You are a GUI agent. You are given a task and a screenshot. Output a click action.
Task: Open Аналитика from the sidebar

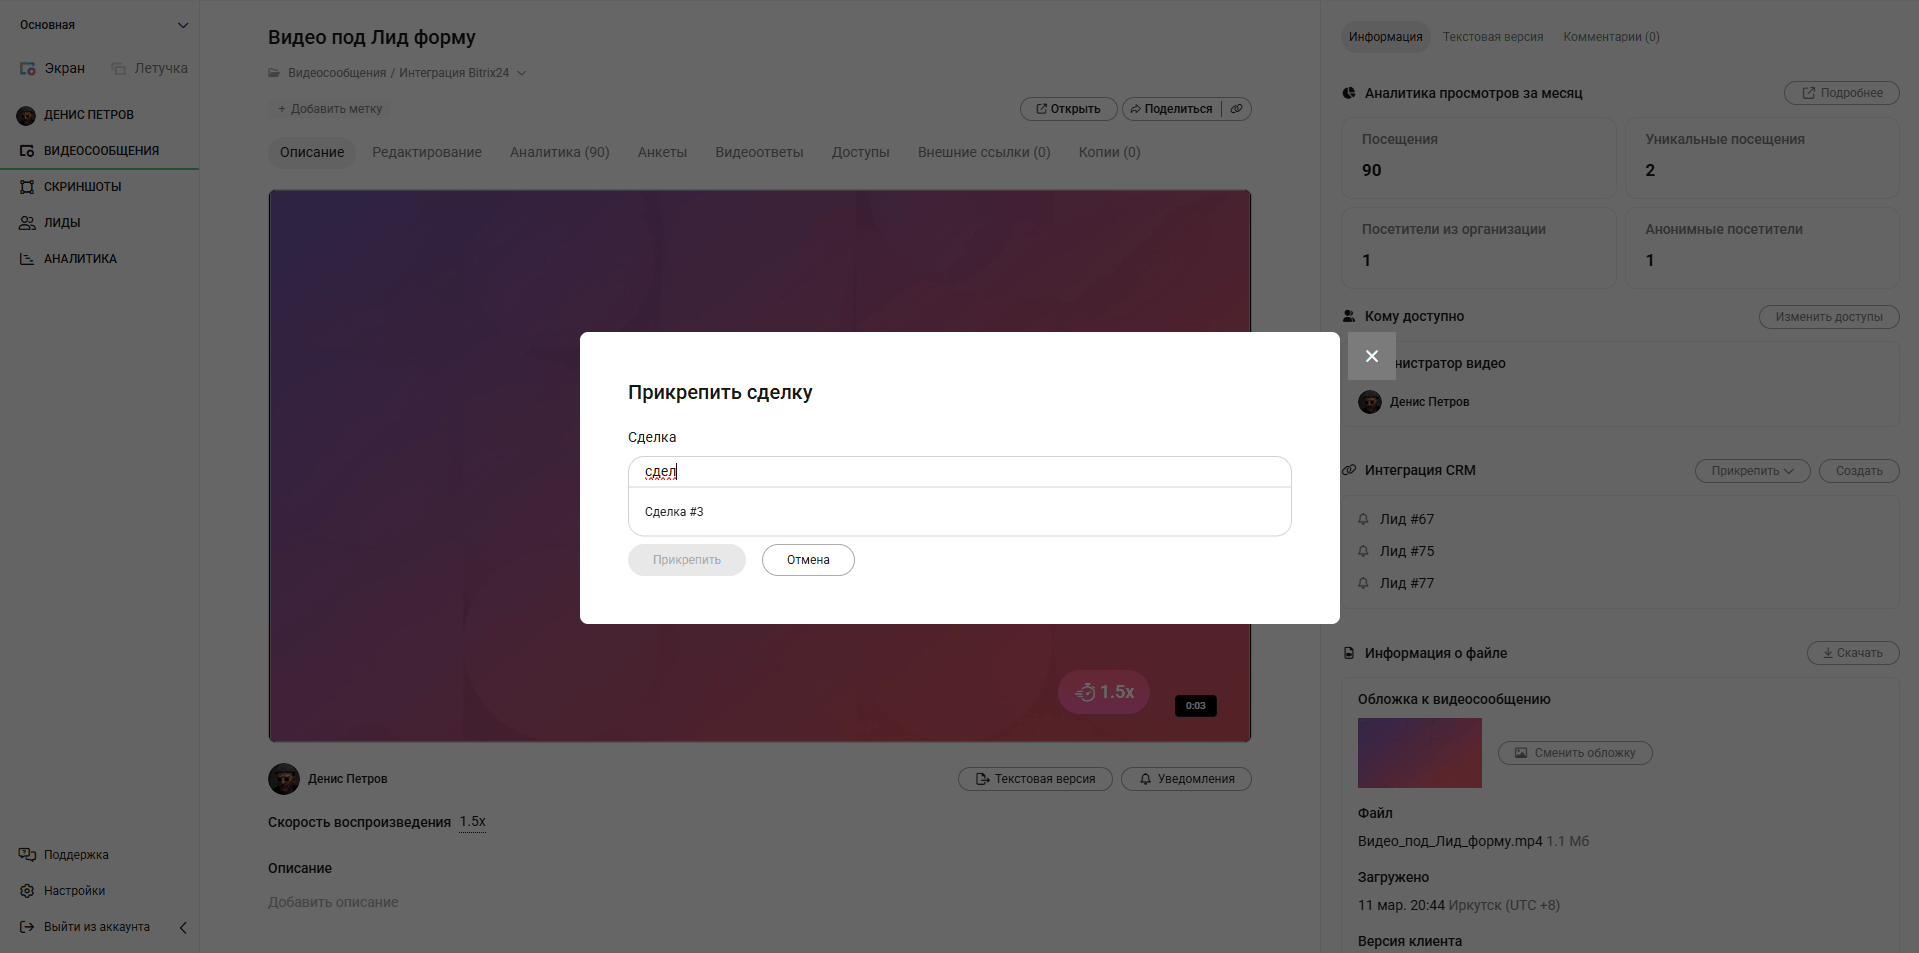point(80,259)
